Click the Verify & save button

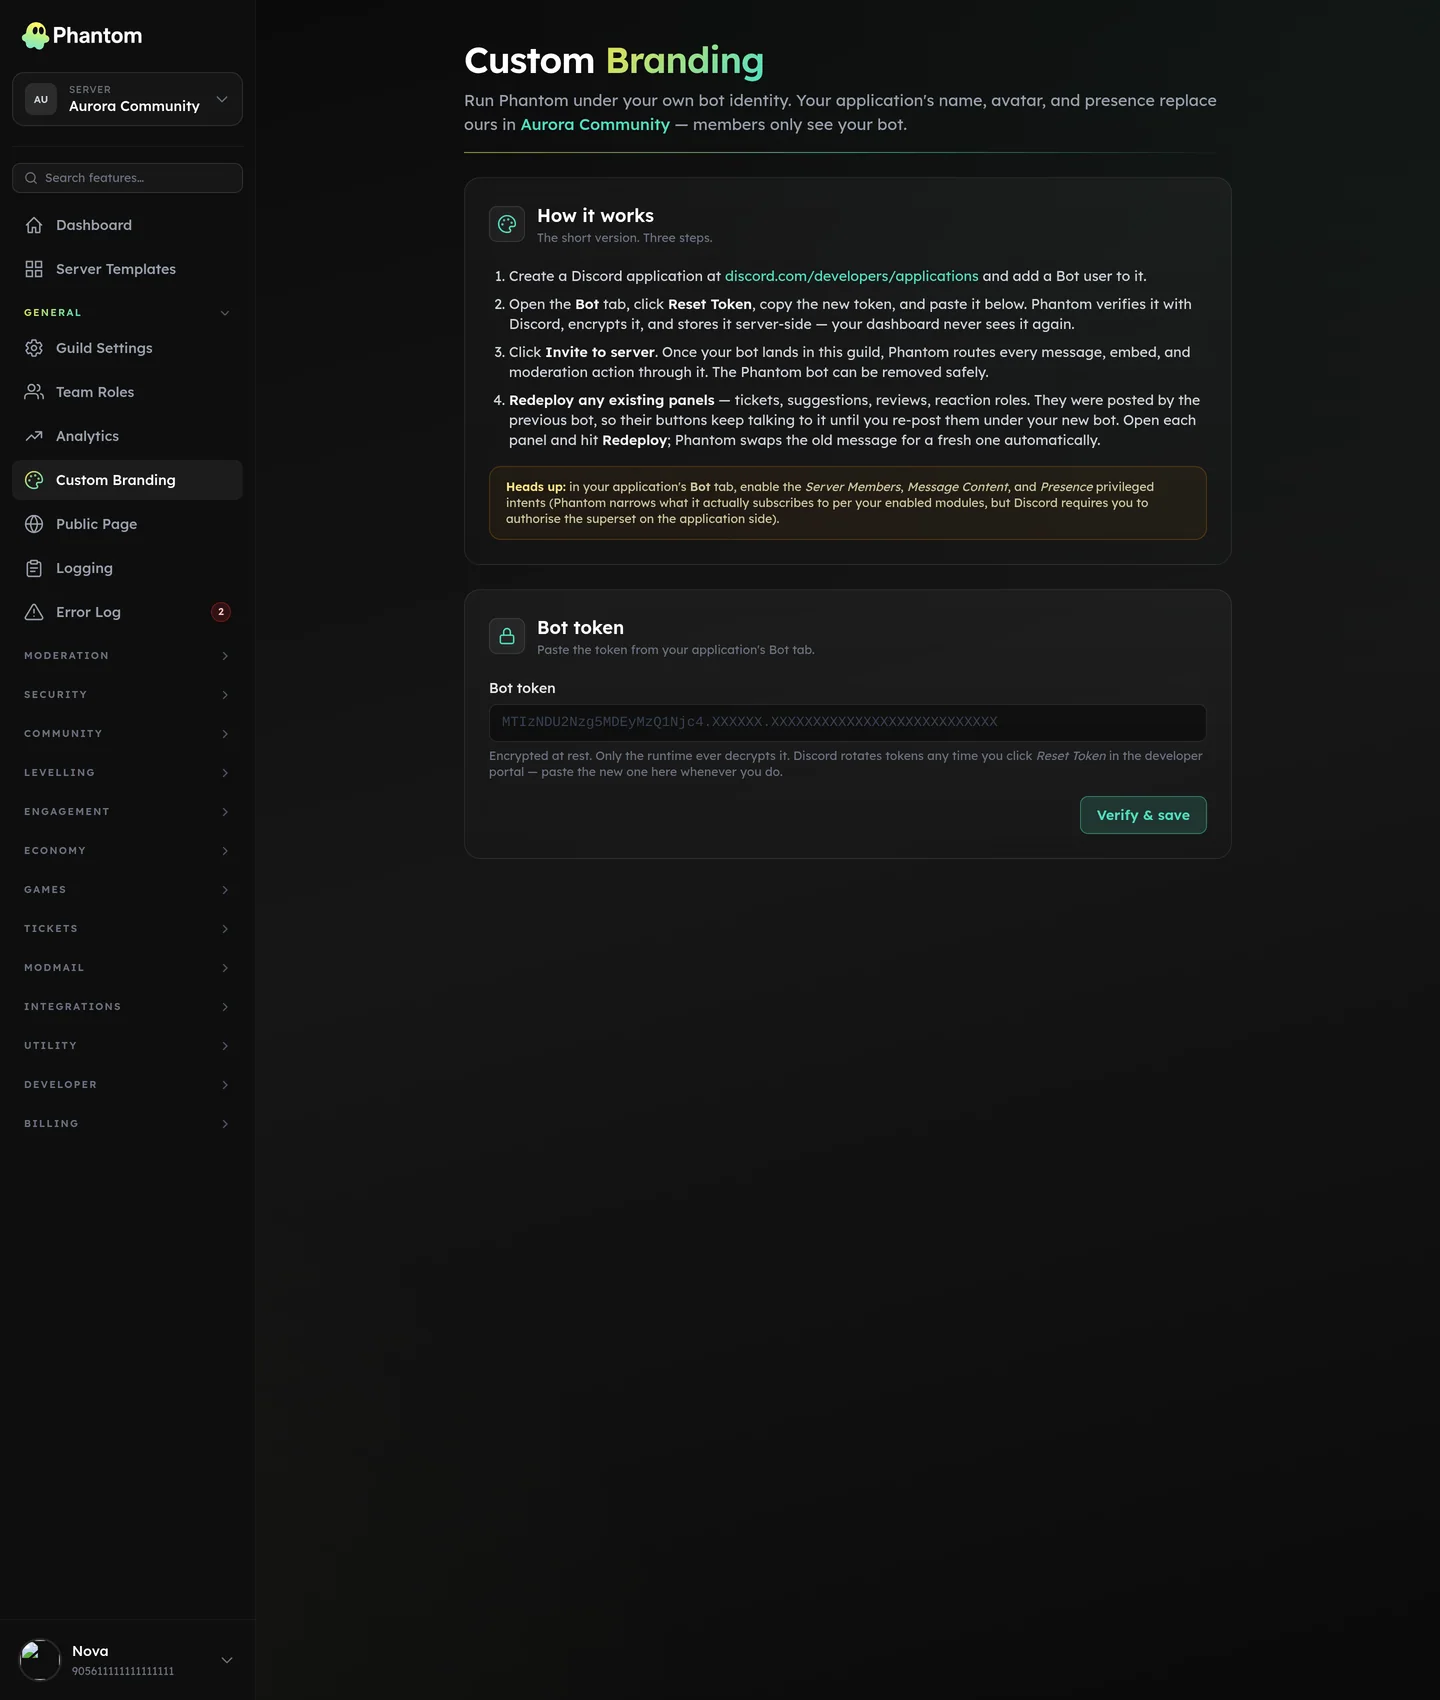point(1143,815)
